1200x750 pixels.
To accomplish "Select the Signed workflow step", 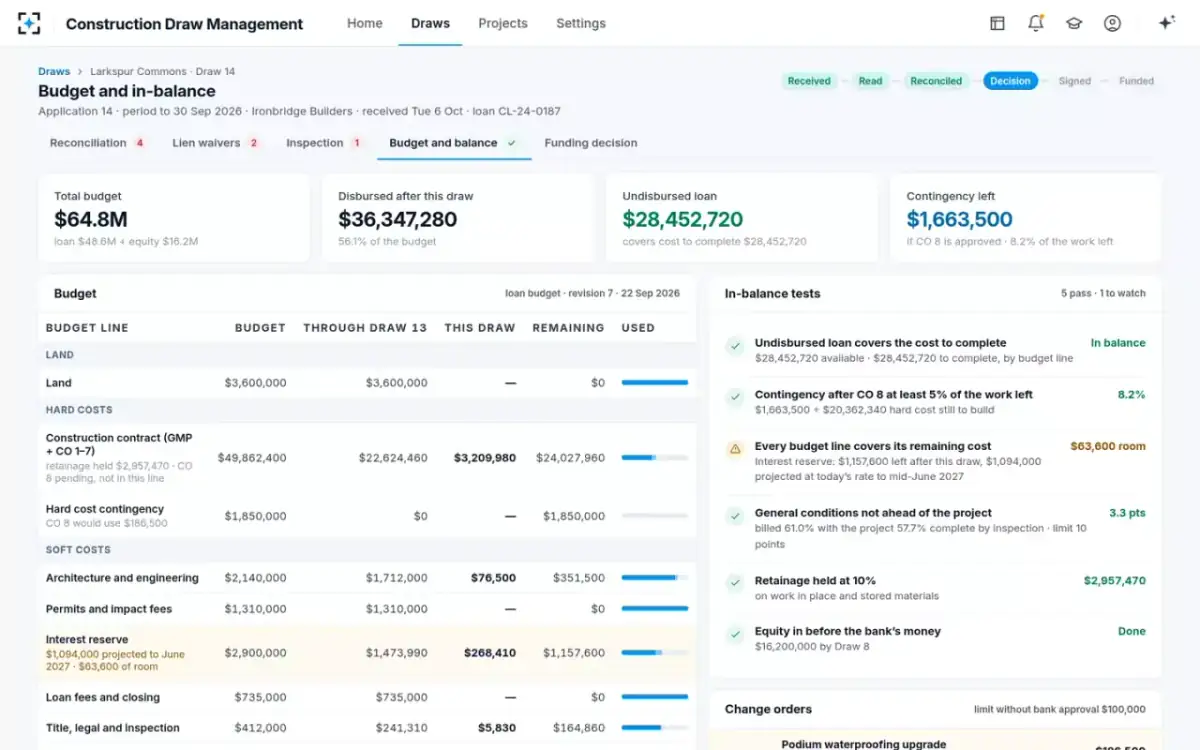I will [x=1075, y=81].
